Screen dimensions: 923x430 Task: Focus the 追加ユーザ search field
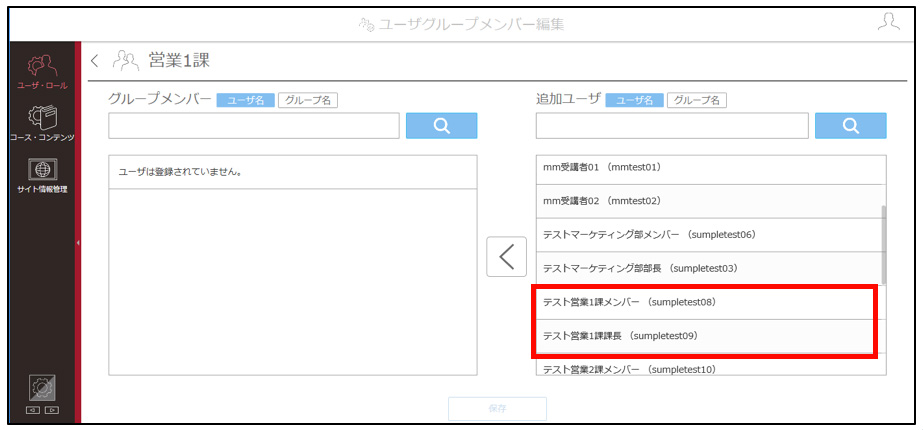(x=672, y=125)
